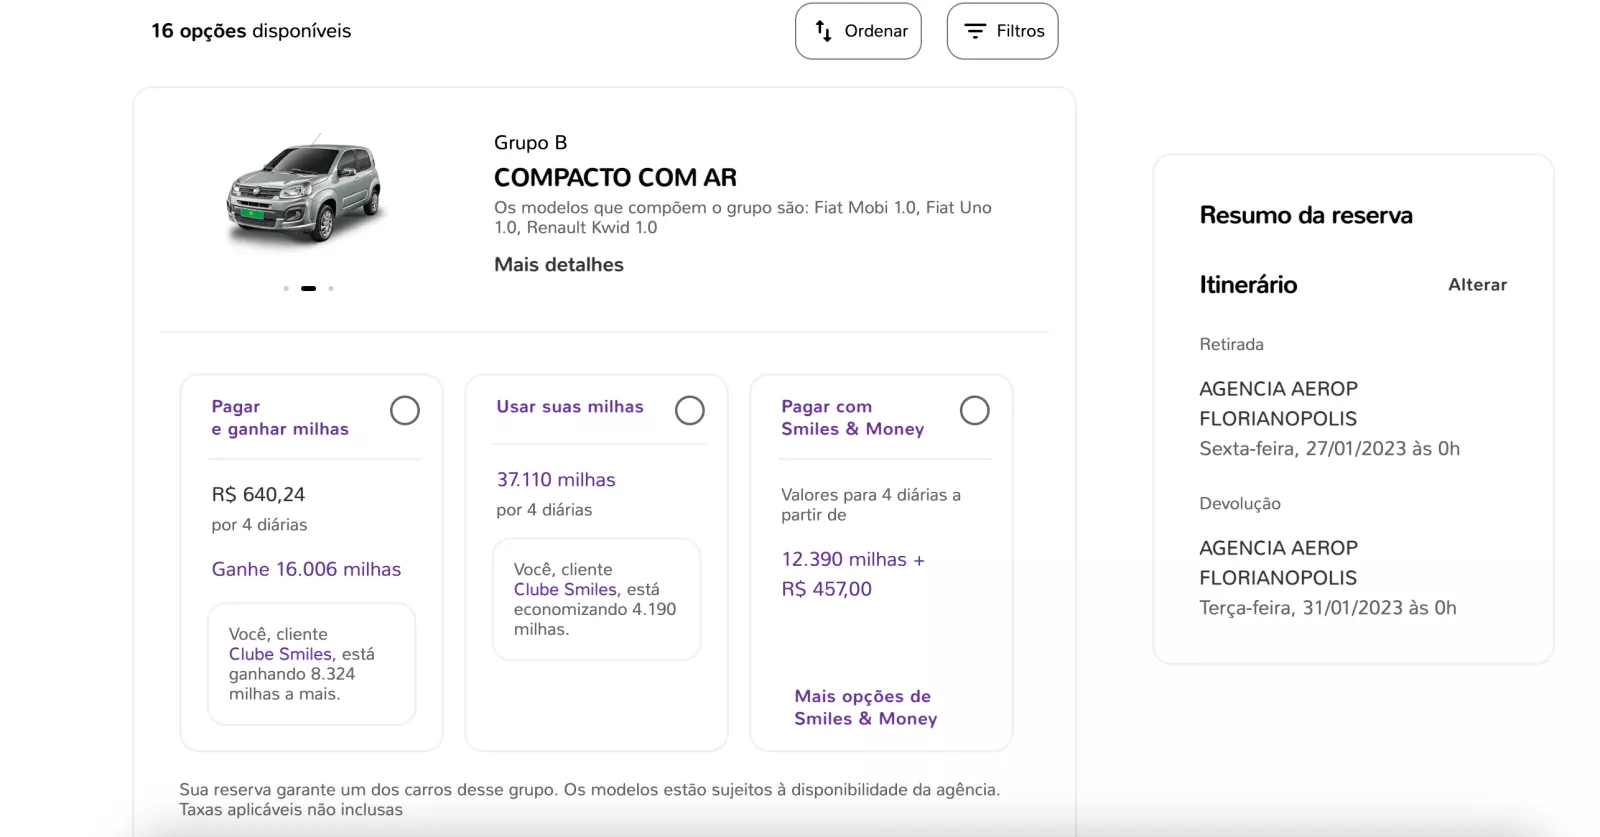Click the gray Fiat car thumbnail

point(305,190)
